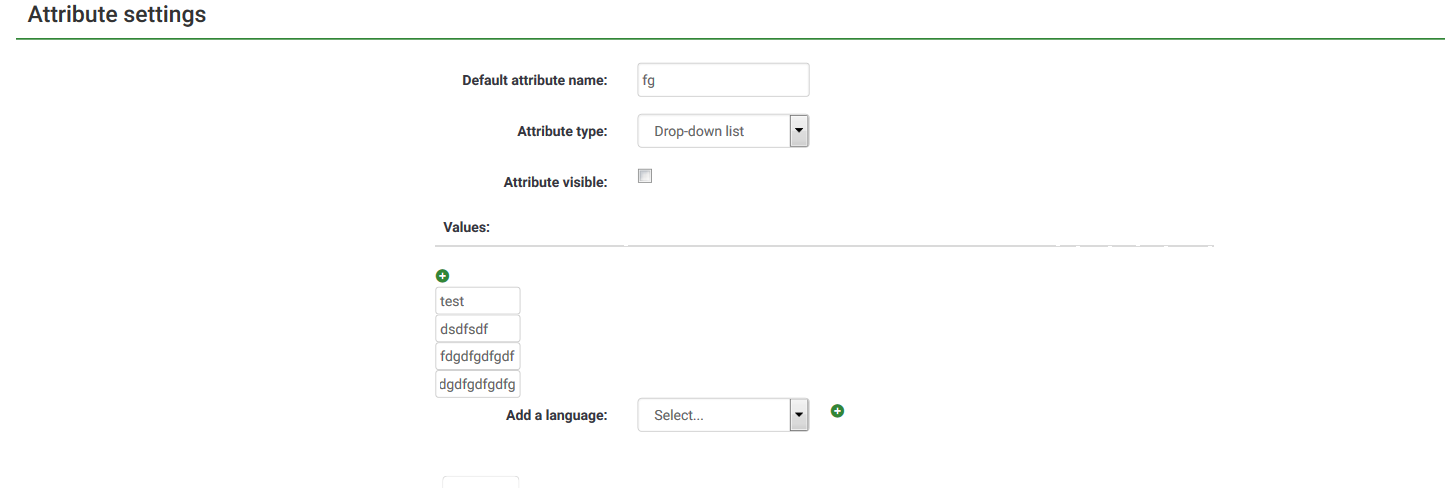This screenshot has width=1445, height=488.
Task: Click the 'Default attribute name:' label
Action: (534, 80)
